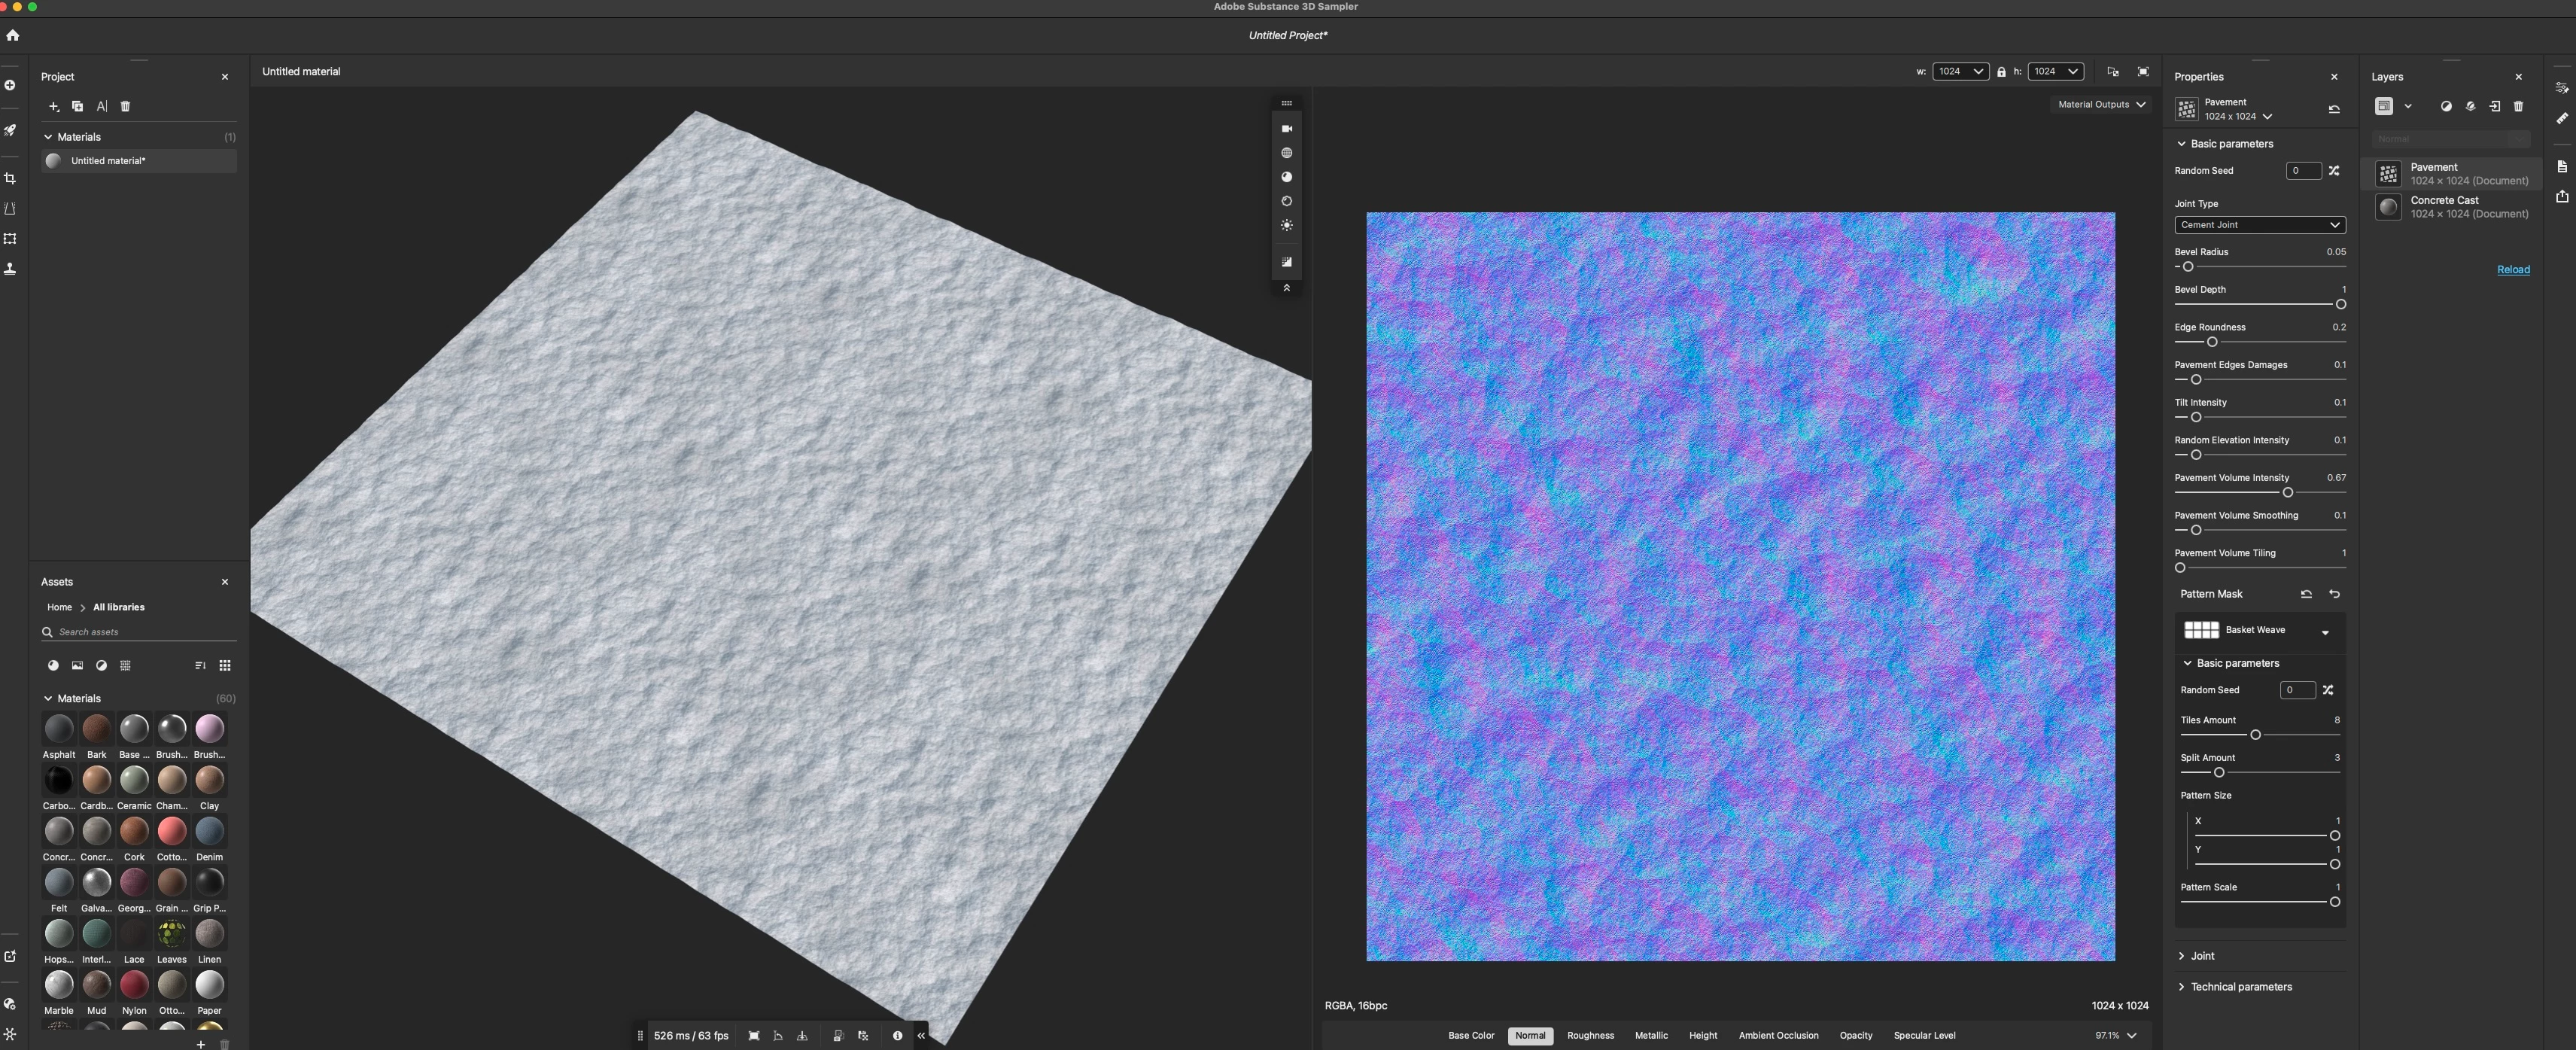This screenshot has height=1050, width=2576.
Task: Click the camera settings icon in the viewport toolbar
Action: 1287,129
